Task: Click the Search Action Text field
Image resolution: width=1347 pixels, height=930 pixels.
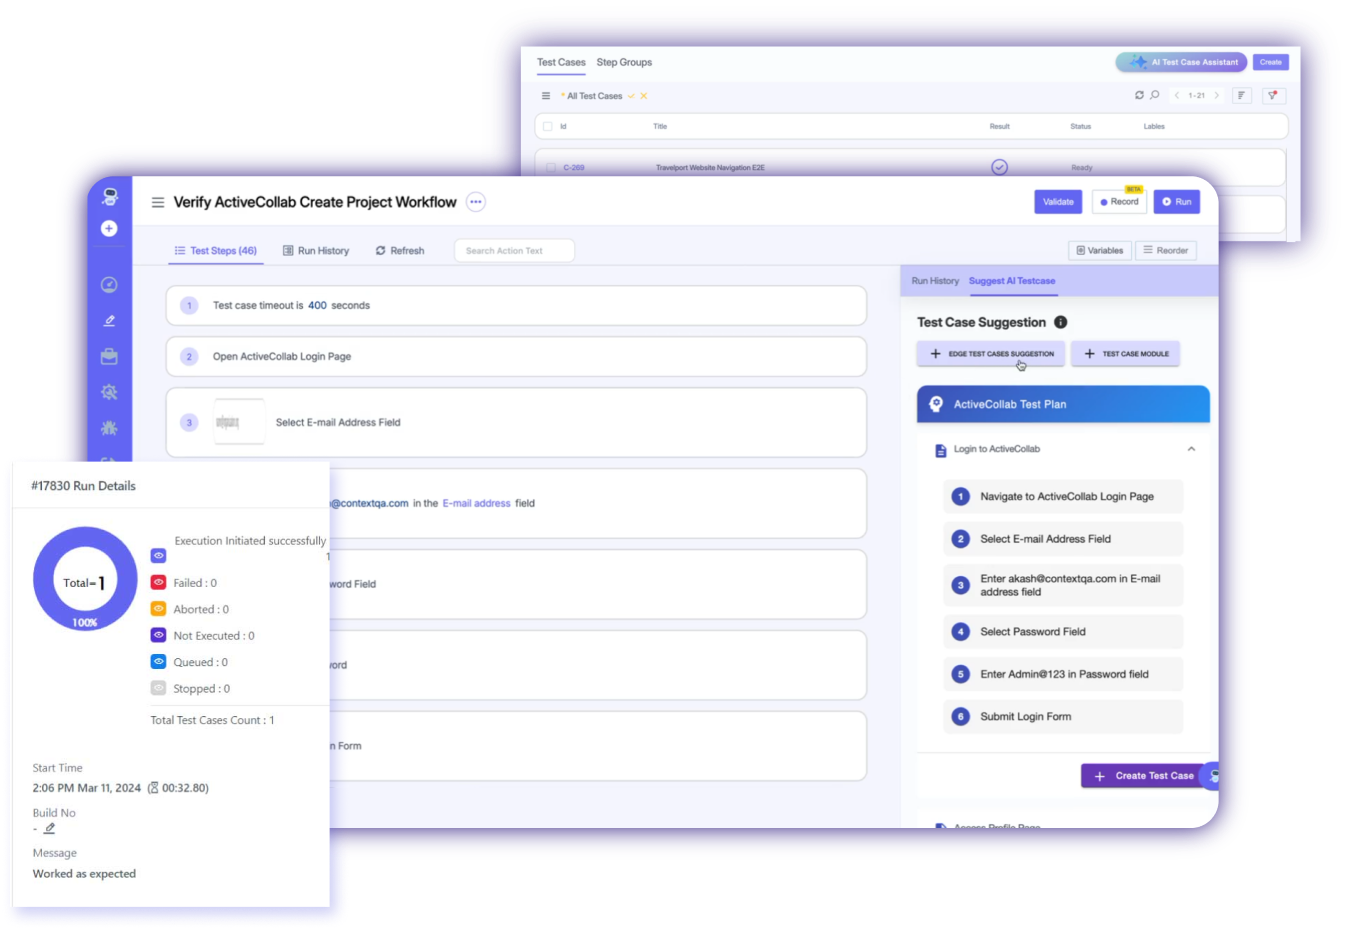Action: 514,251
